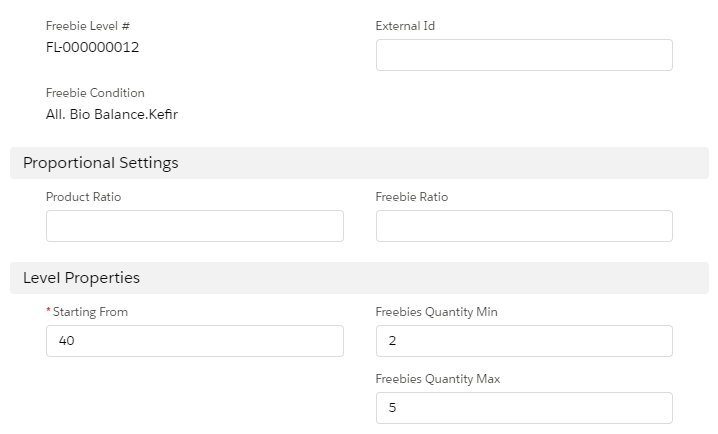Click the Product Ratio label

click(83, 197)
